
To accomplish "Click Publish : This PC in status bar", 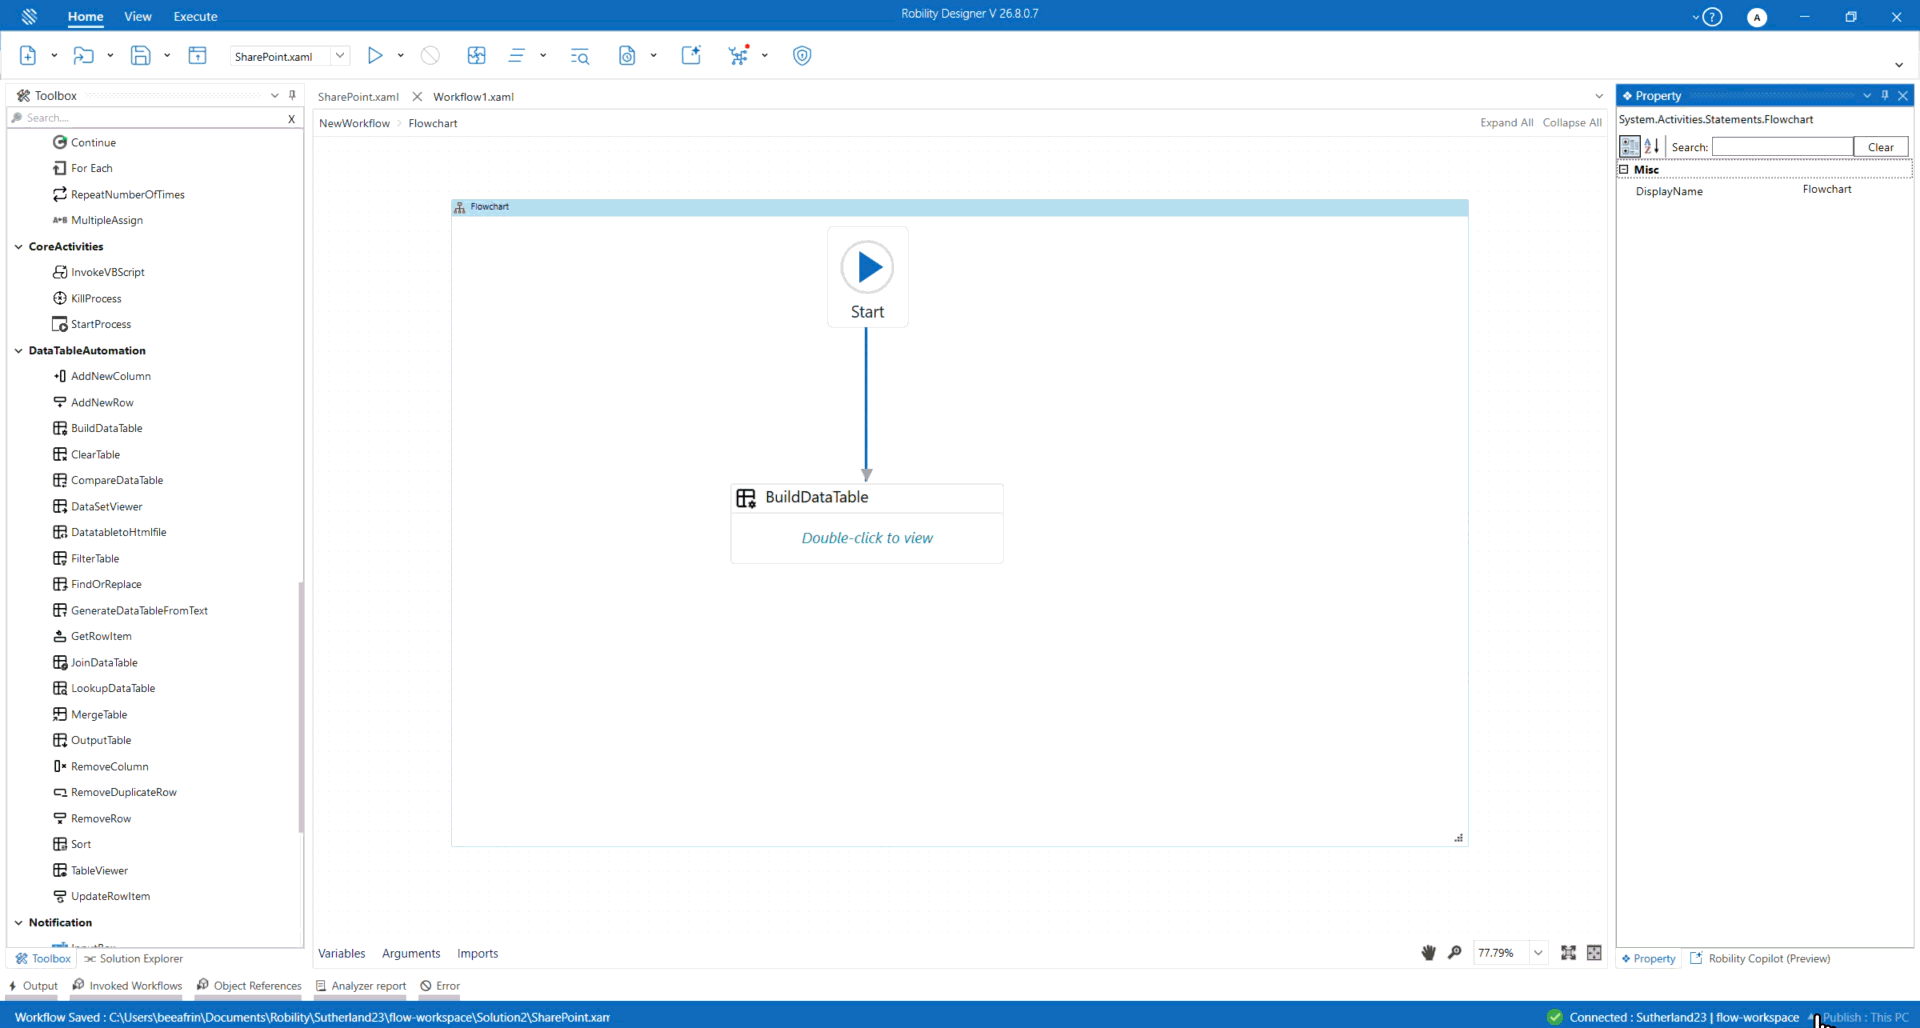I will point(1865,1017).
